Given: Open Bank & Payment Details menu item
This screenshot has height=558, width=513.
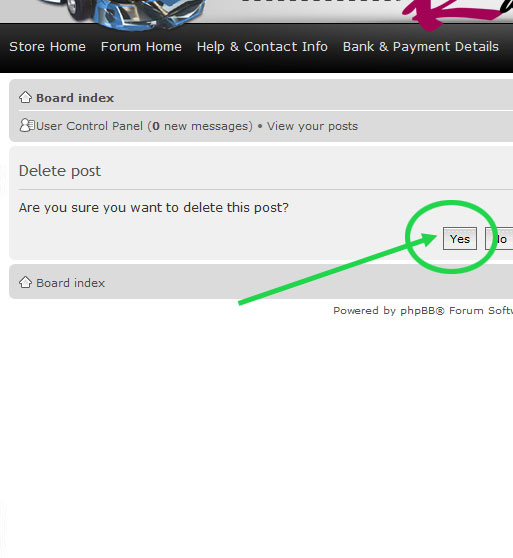Looking at the screenshot, I should tap(421, 47).
